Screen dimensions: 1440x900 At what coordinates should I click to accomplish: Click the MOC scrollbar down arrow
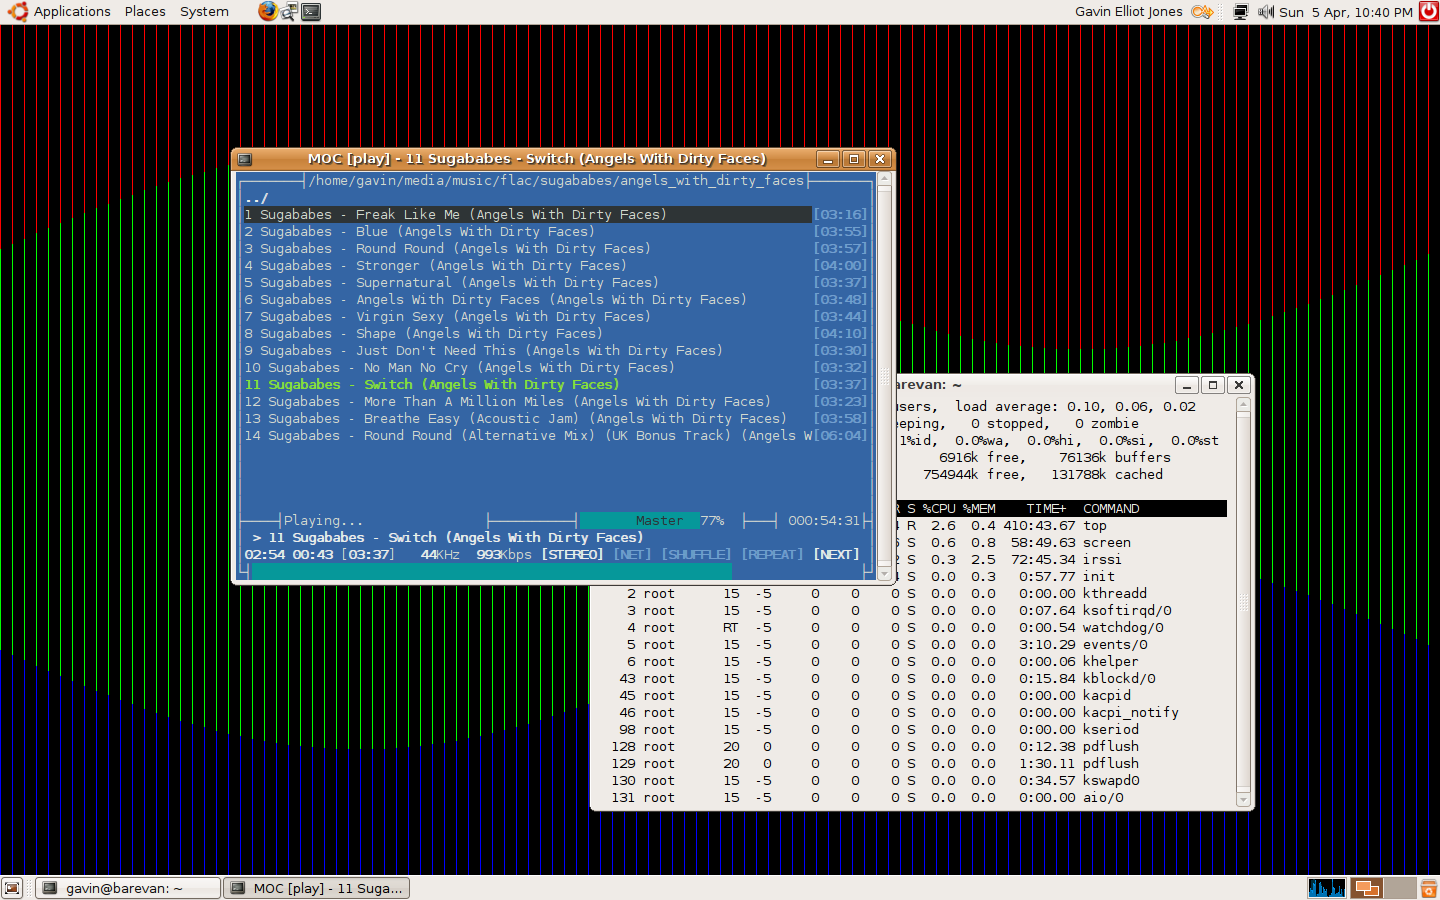tap(884, 574)
